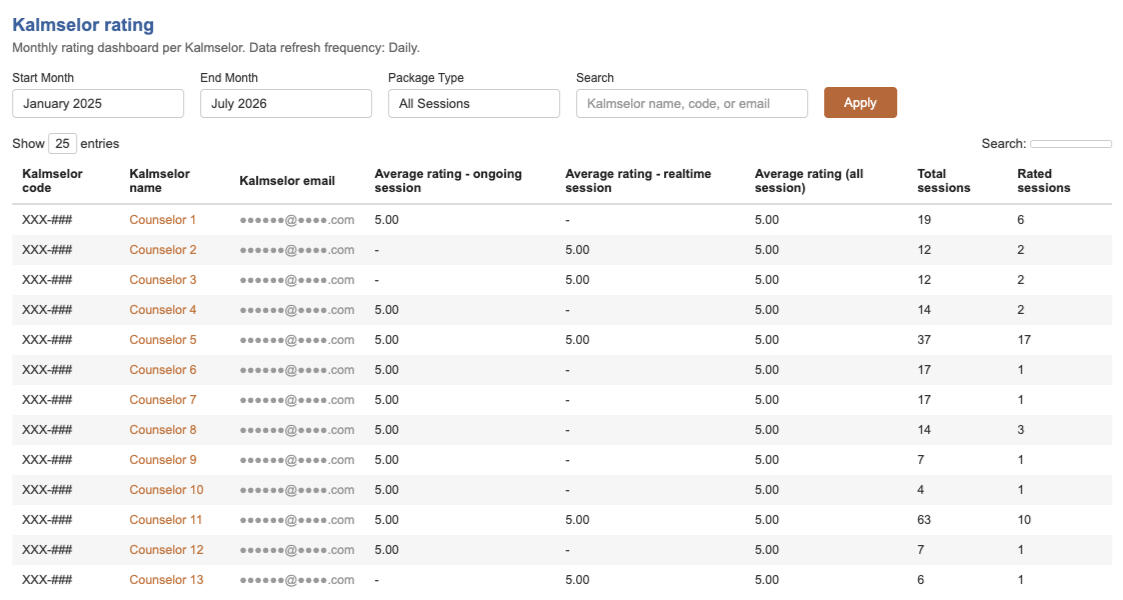Click rated sessions value 10 for Counselor 11
Screen dimensions: 1123x600
(1024, 521)
